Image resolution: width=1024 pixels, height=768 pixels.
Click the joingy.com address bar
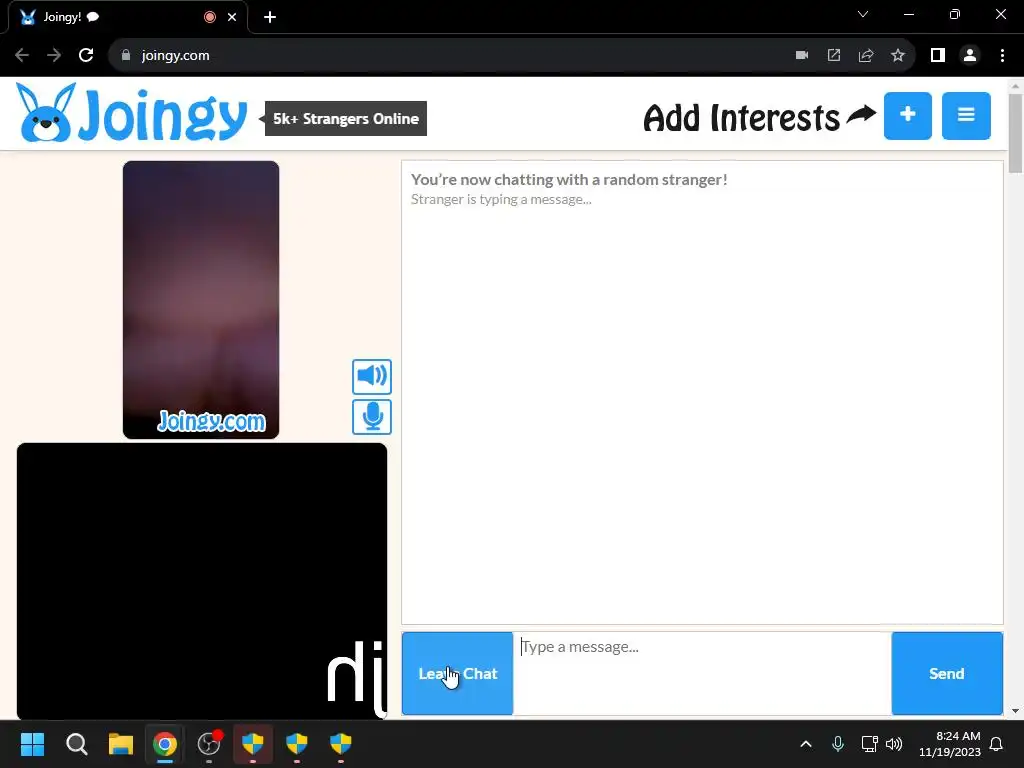click(x=451, y=56)
